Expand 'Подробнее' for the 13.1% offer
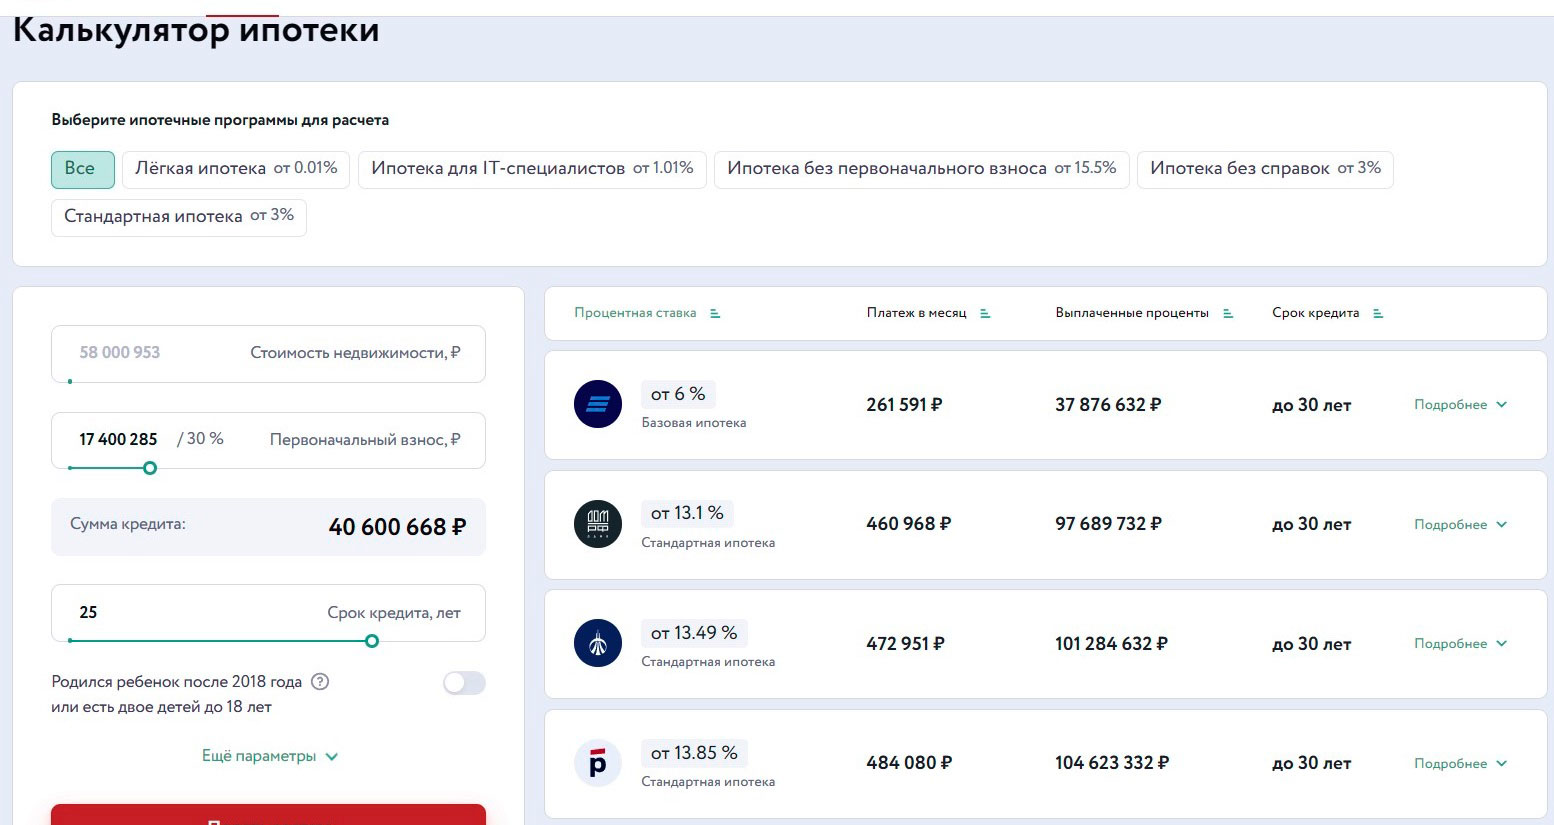 [x=1460, y=524]
